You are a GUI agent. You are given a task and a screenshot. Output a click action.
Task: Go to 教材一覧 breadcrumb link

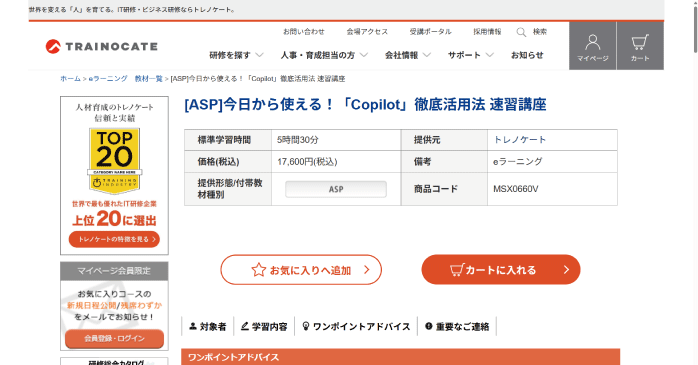149,79
